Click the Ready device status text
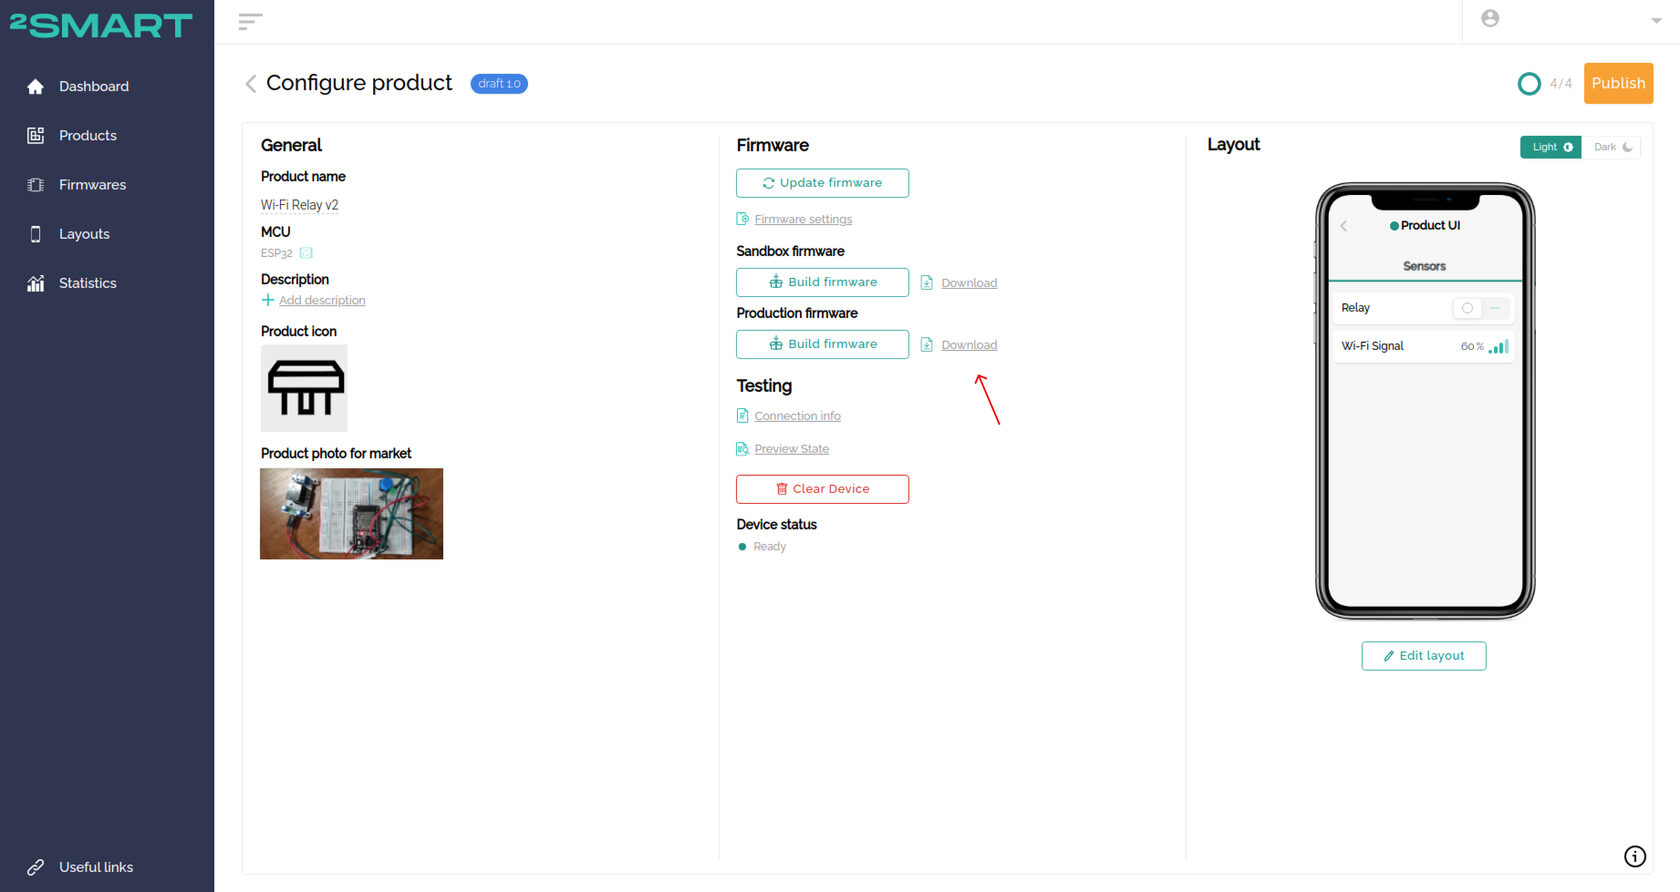This screenshot has width=1680, height=892. [769, 546]
